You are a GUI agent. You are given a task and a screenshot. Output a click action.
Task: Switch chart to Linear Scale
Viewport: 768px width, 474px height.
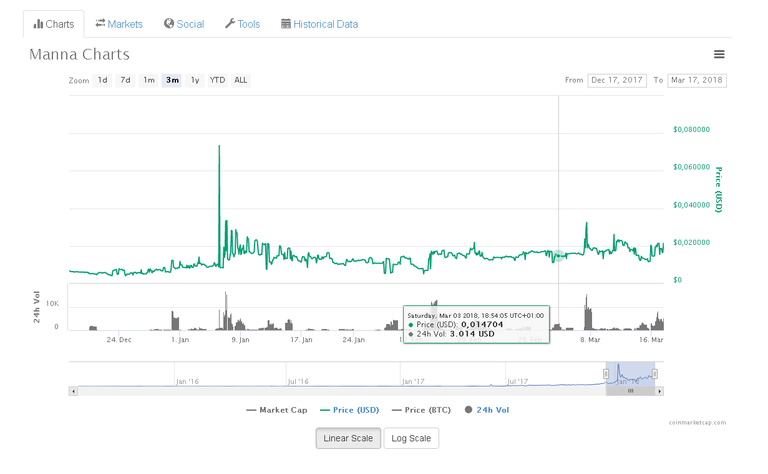click(348, 438)
